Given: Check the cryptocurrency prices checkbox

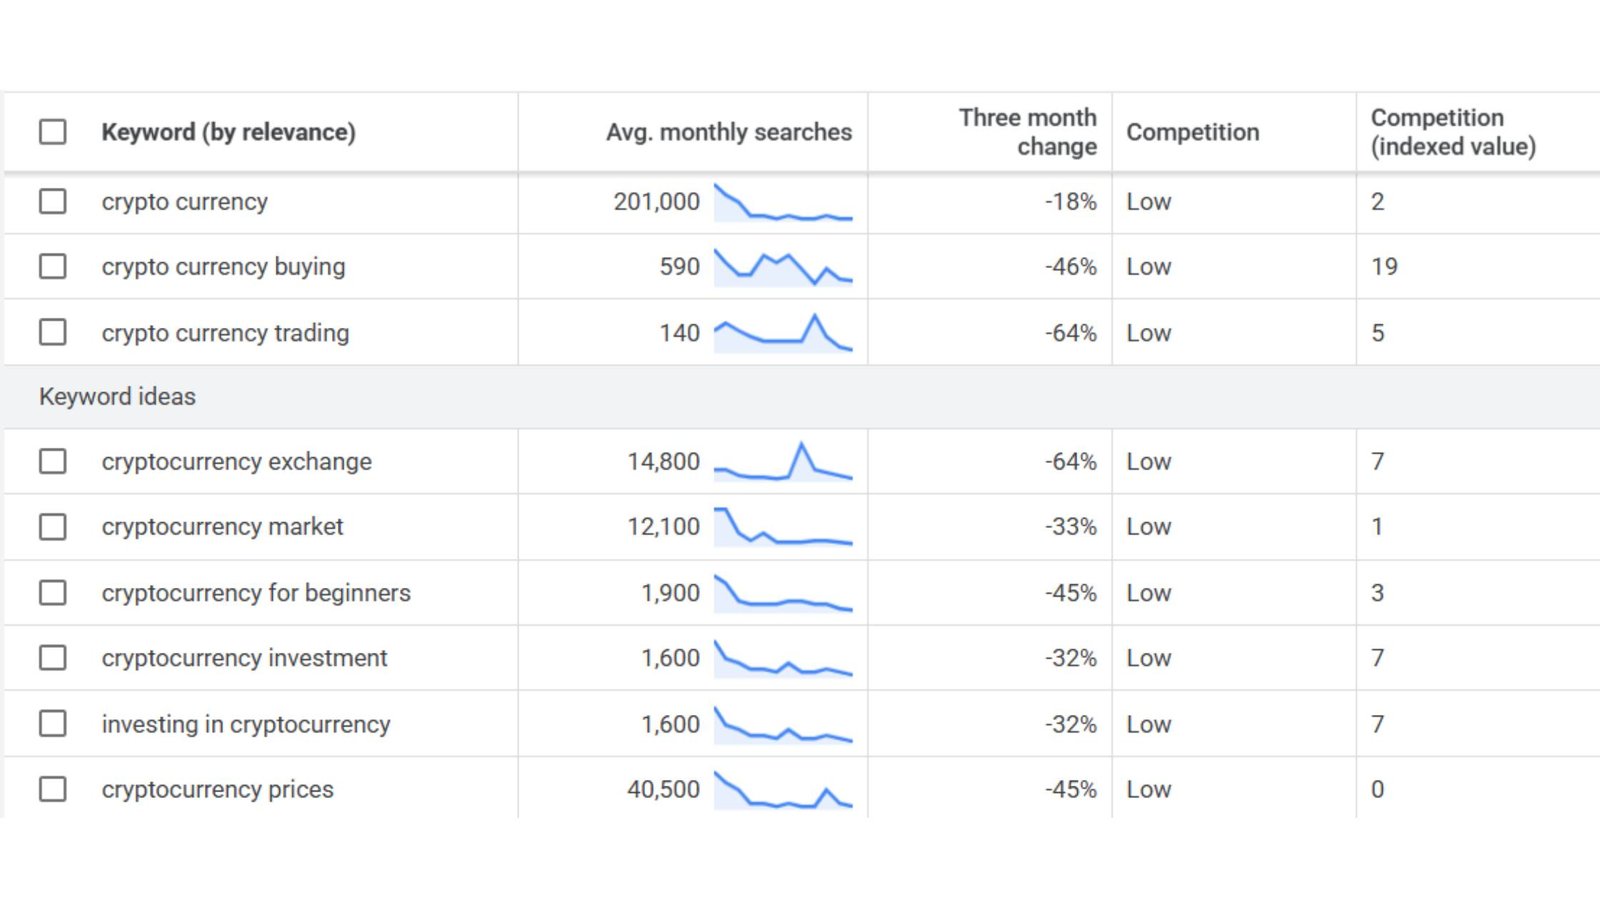Looking at the screenshot, I should pyautogui.click(x=52, y=788).
